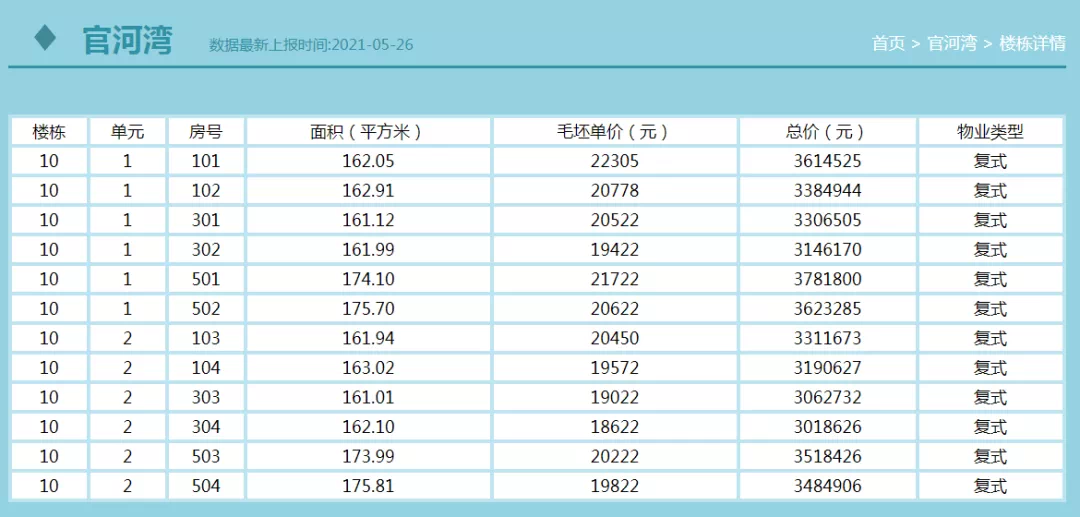
Task: Click the area value 161.99
Action: point(368,249)
